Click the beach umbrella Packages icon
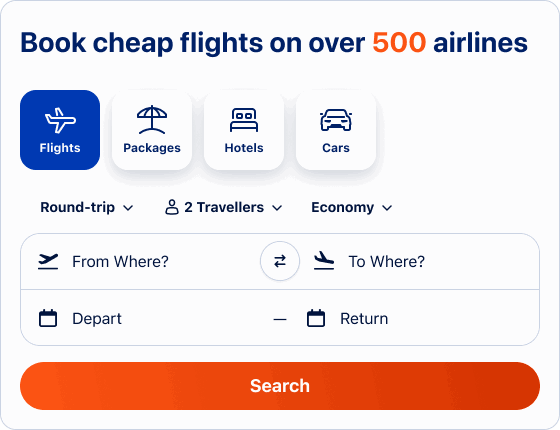The height and width of the screenshot is (430, 560). (x=152, y=120)
